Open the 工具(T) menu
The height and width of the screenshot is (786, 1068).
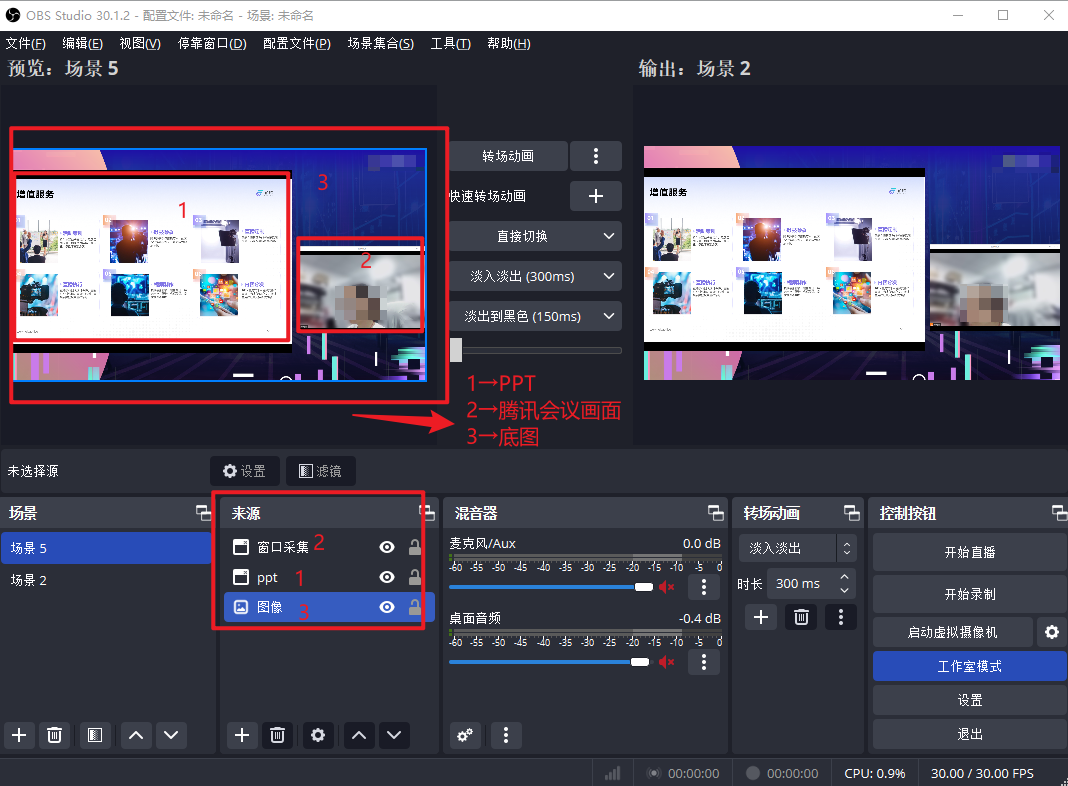[450, 43]
